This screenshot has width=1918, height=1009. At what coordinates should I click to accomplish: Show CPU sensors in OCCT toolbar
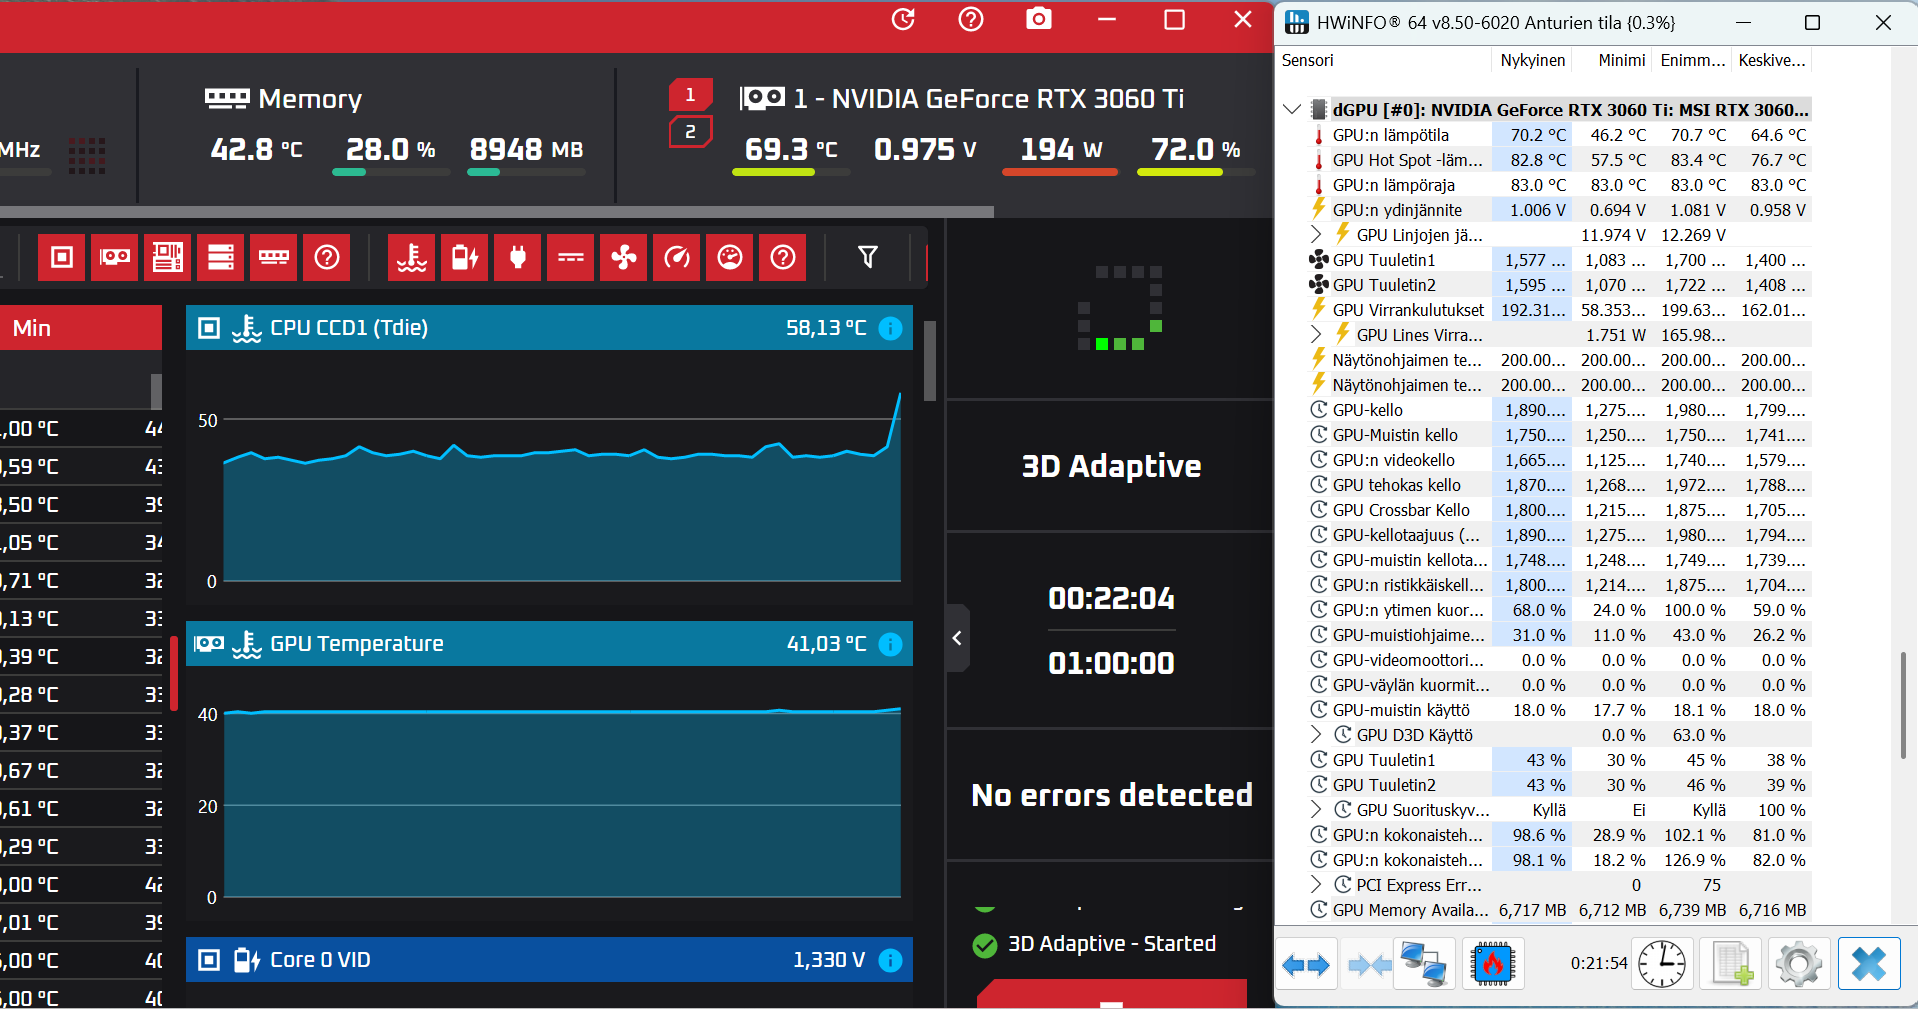click(62, 258)
